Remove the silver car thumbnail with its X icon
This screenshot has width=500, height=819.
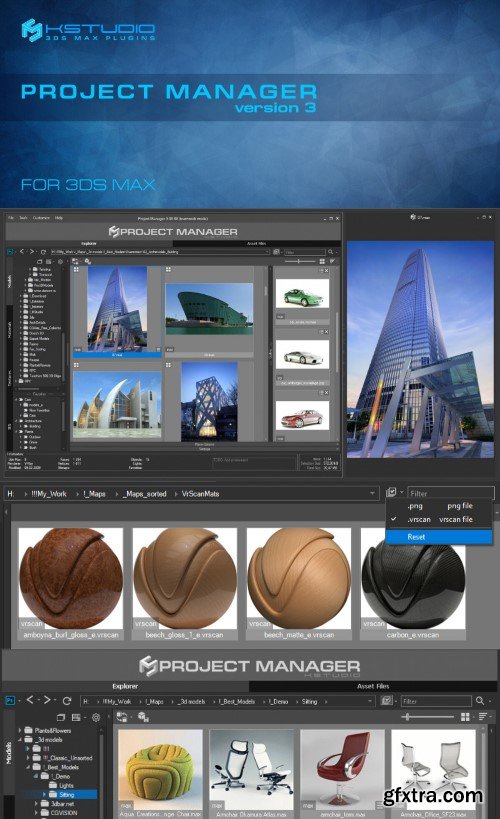coord(327,332)
